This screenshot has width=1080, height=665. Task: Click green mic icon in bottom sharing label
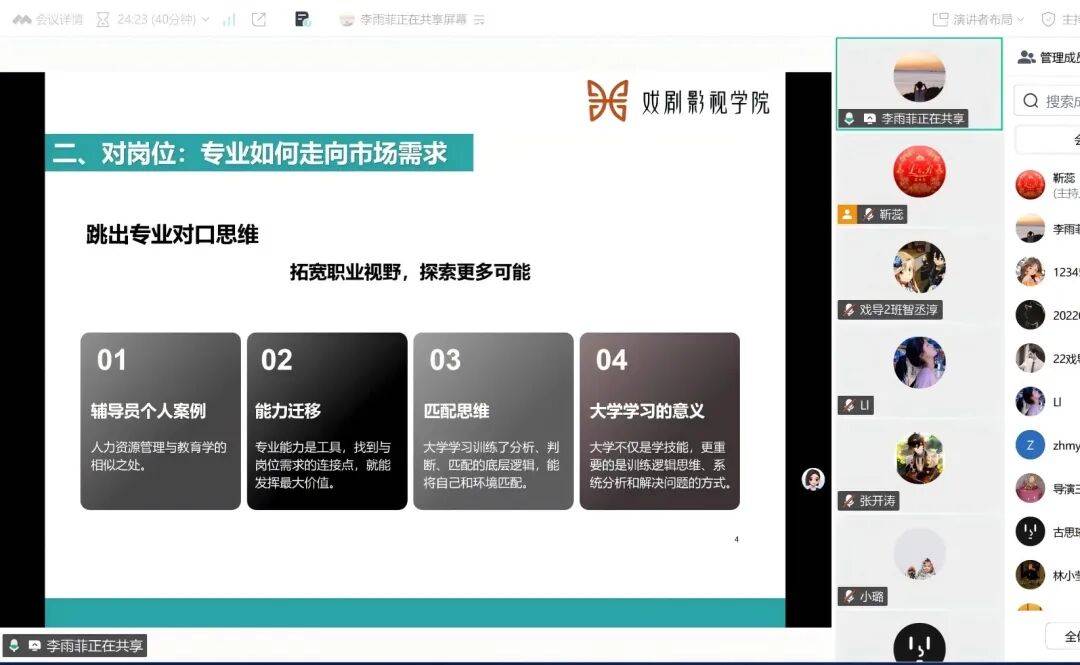pos(14,646)
